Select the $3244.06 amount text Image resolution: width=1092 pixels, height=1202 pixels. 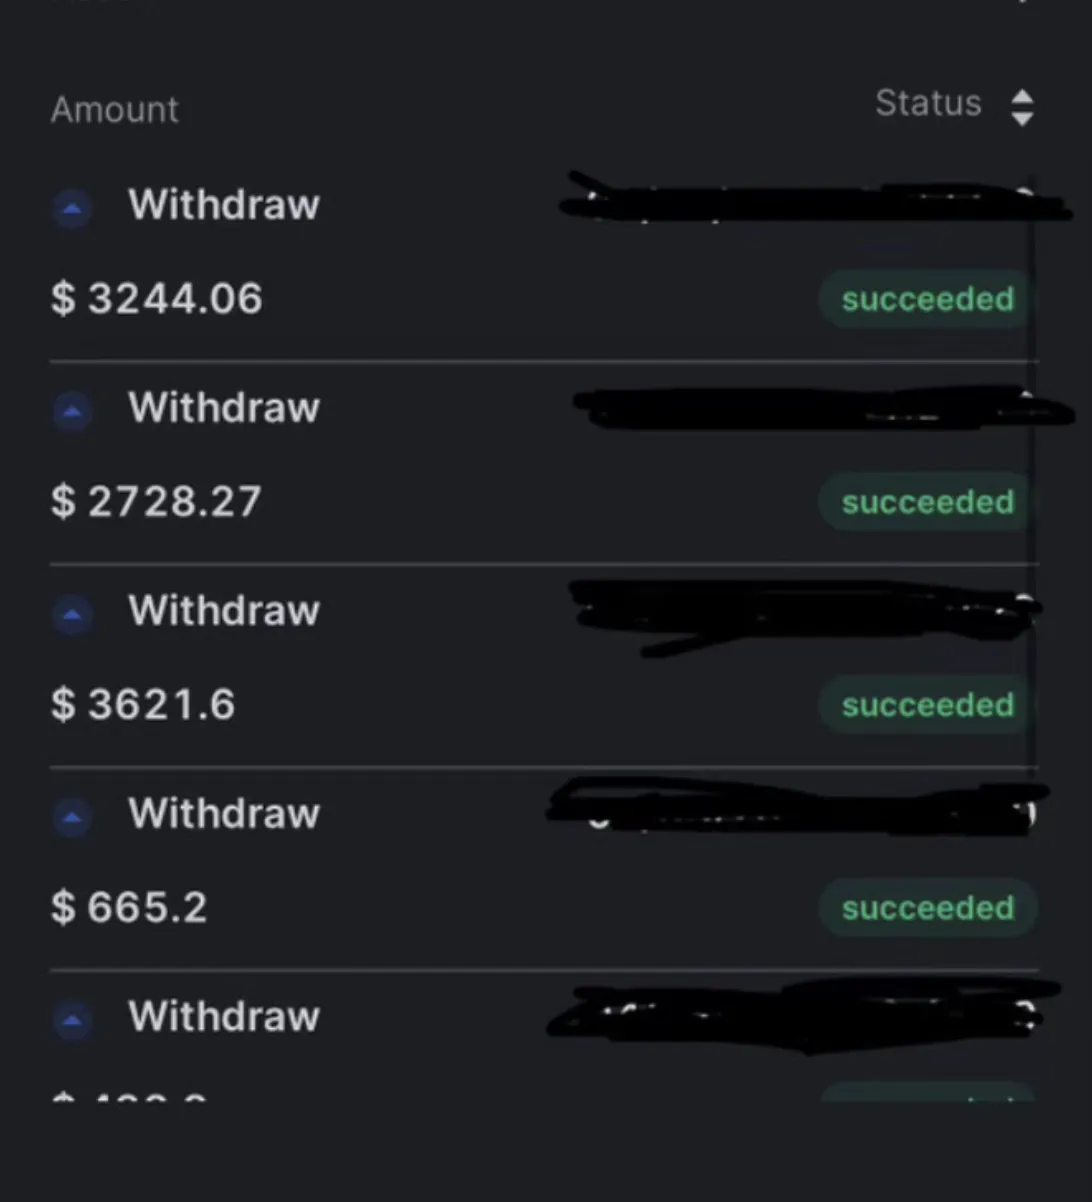click(157, 298)
